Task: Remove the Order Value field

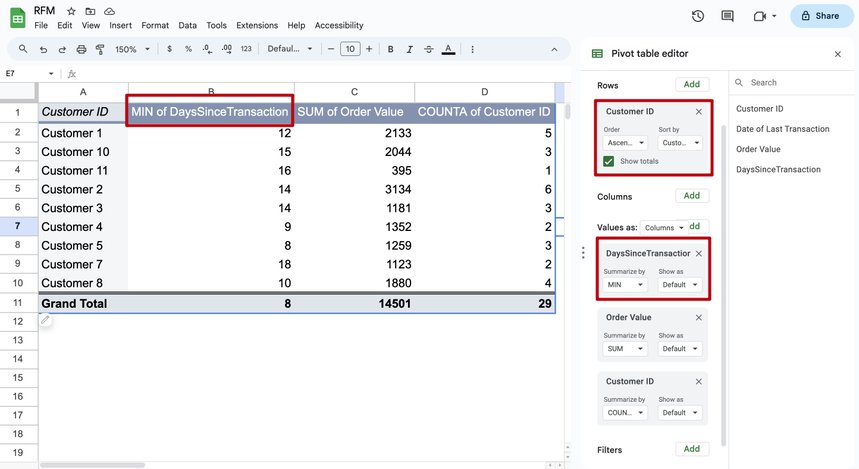Action: pos(698,317)
